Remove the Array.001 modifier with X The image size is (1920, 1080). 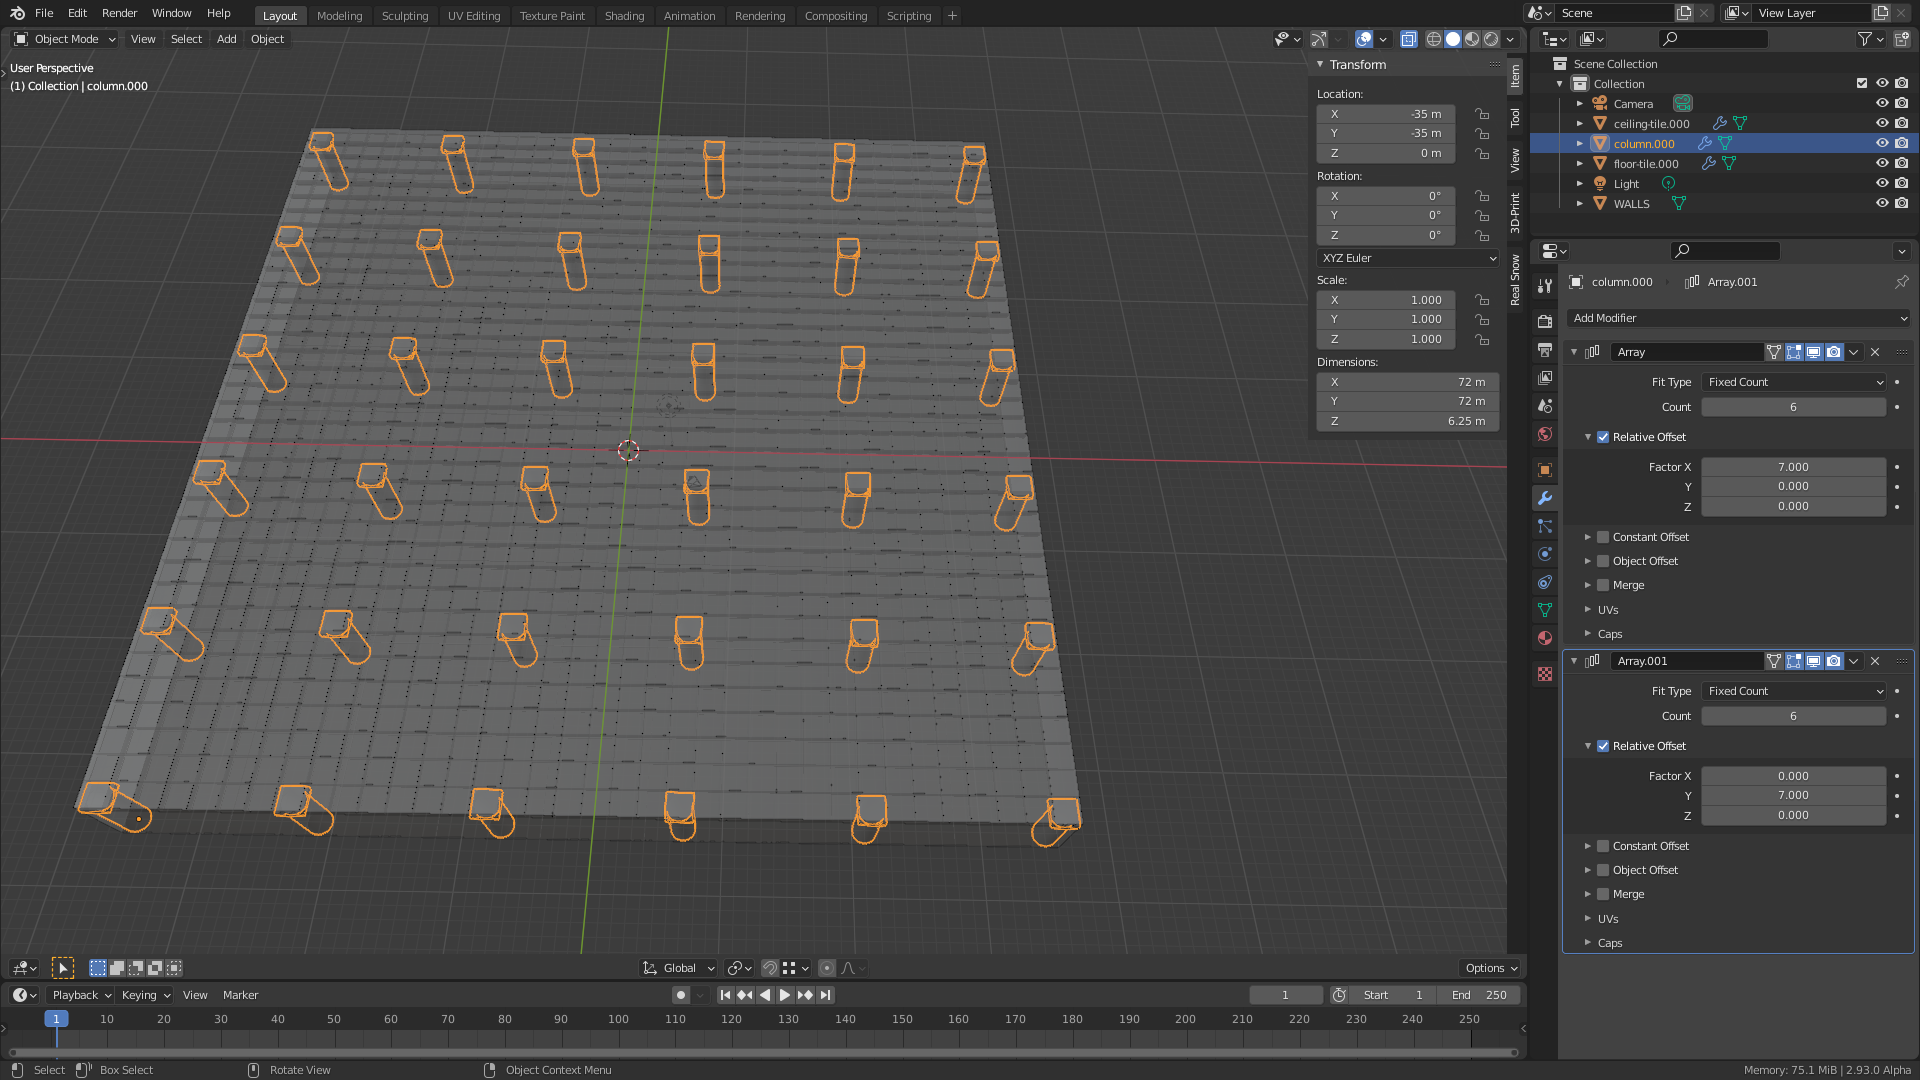[x=1875, y=661]
